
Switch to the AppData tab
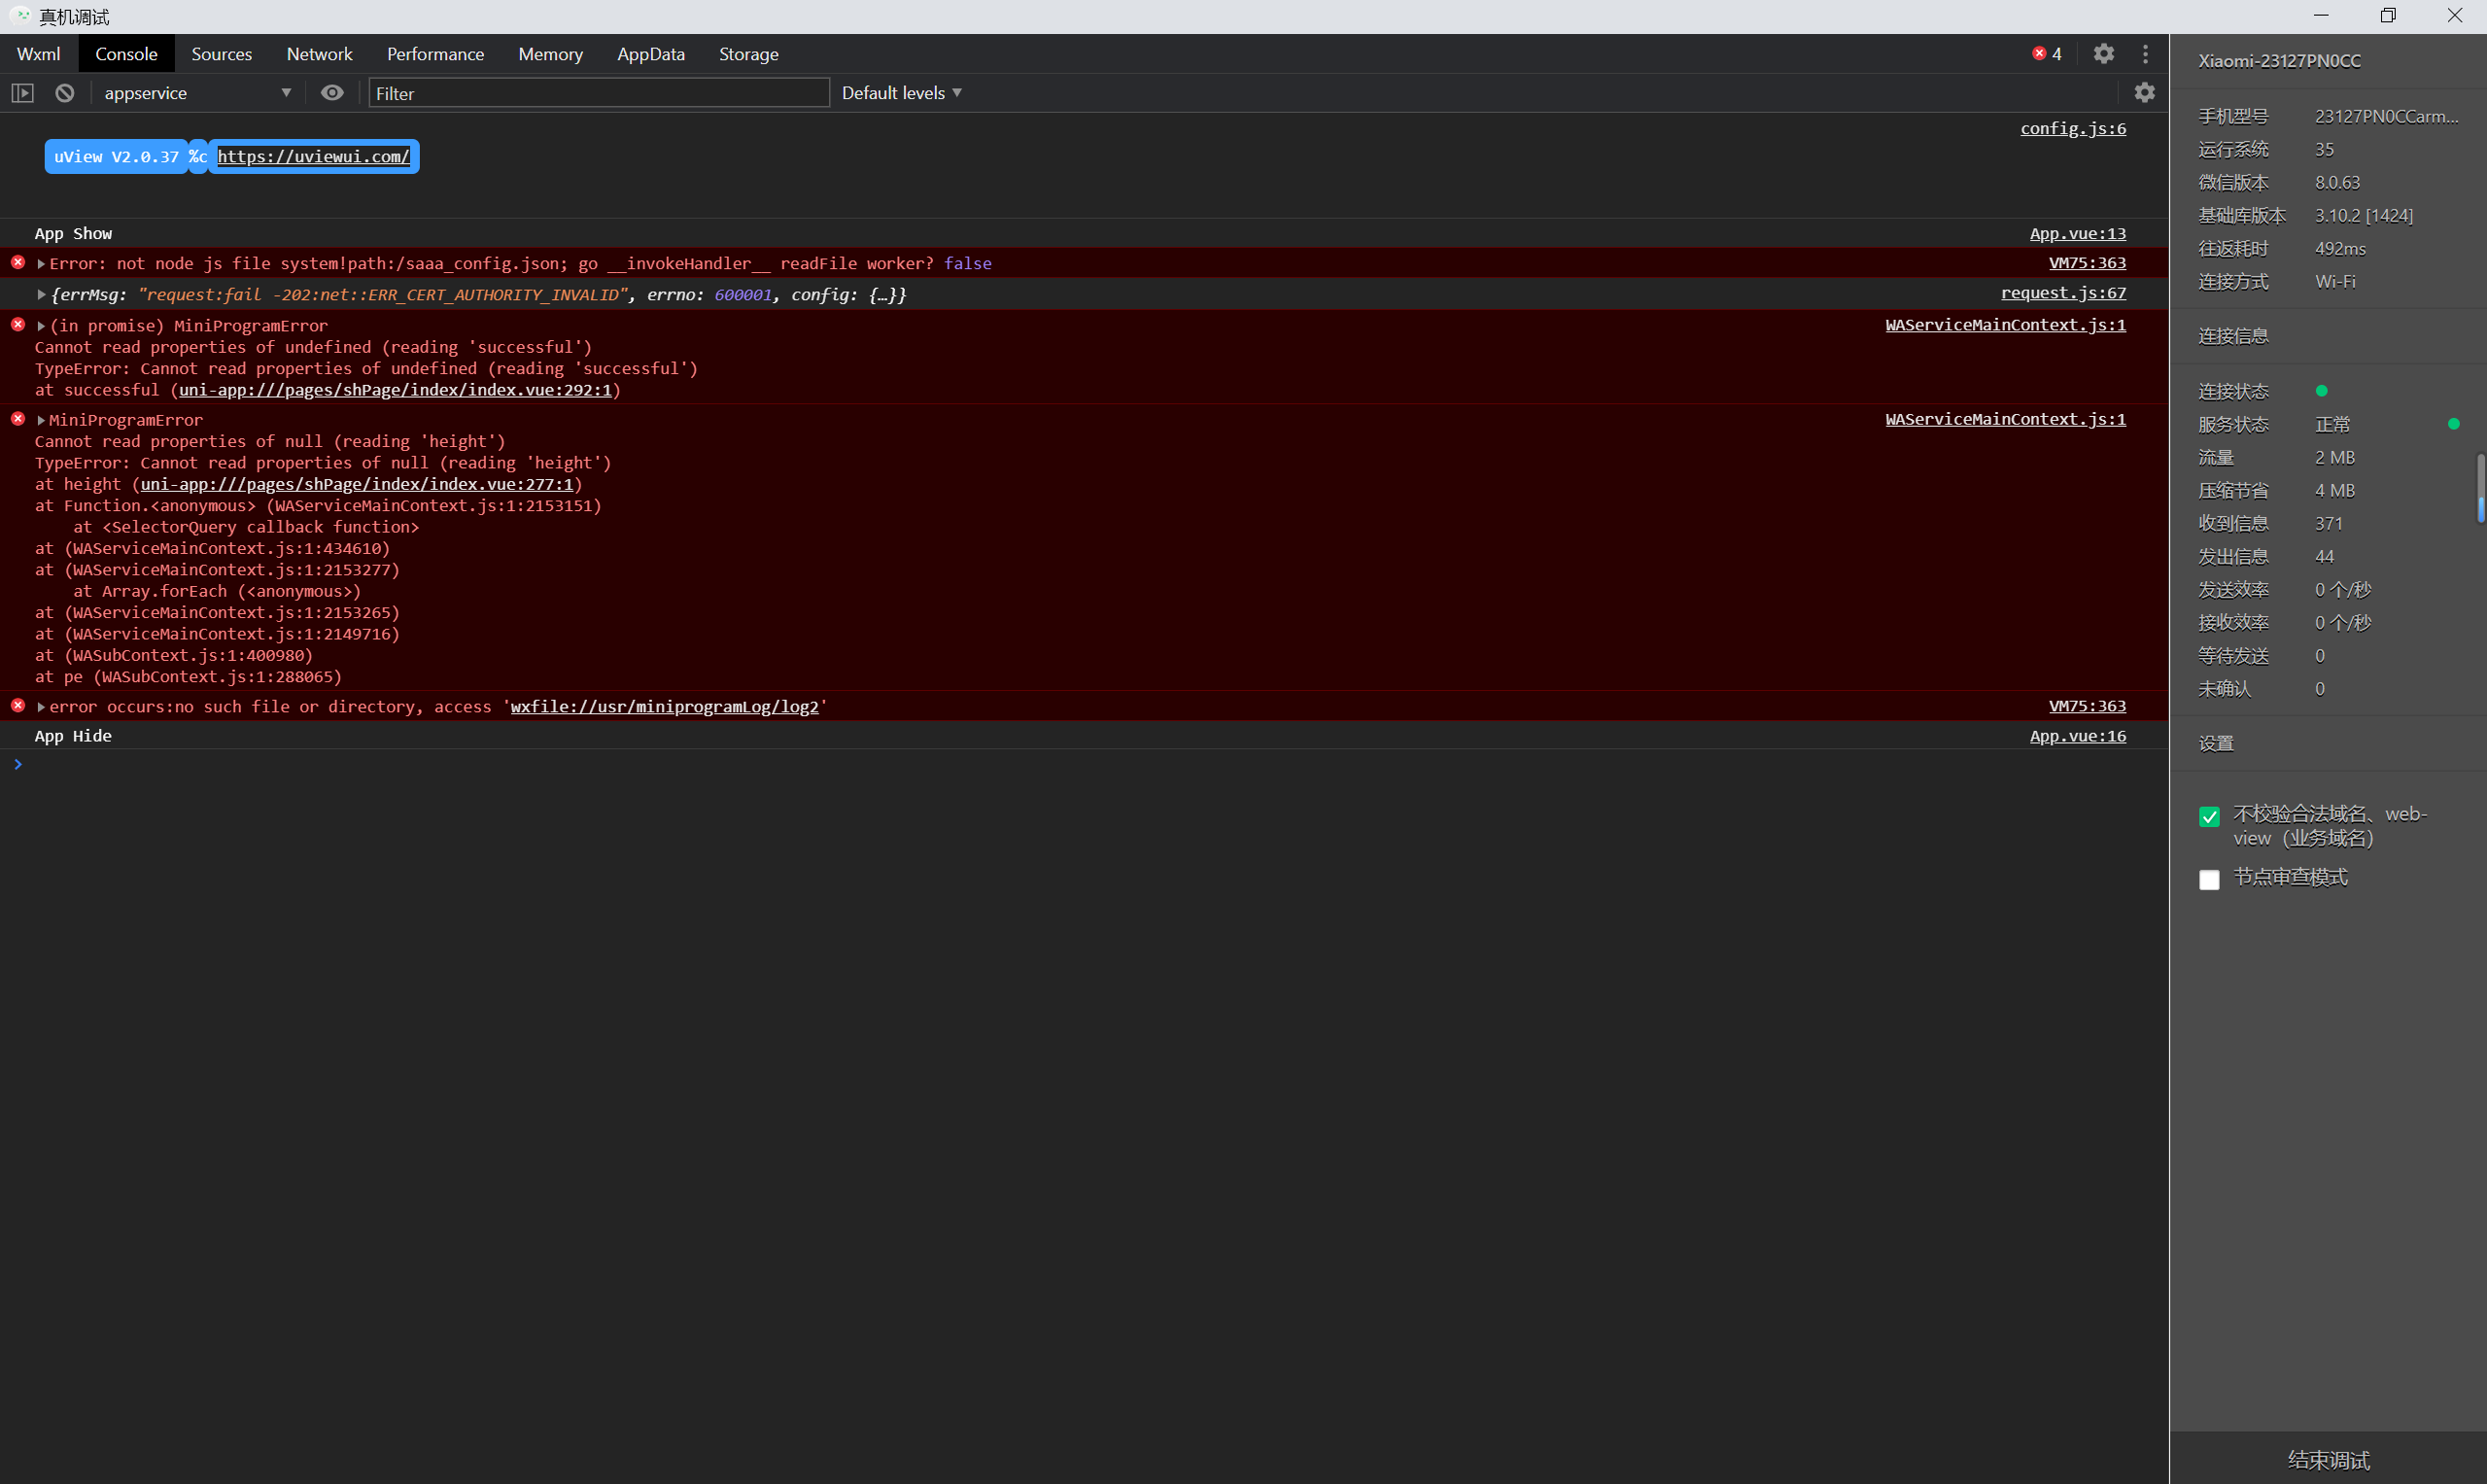(650, 54)
